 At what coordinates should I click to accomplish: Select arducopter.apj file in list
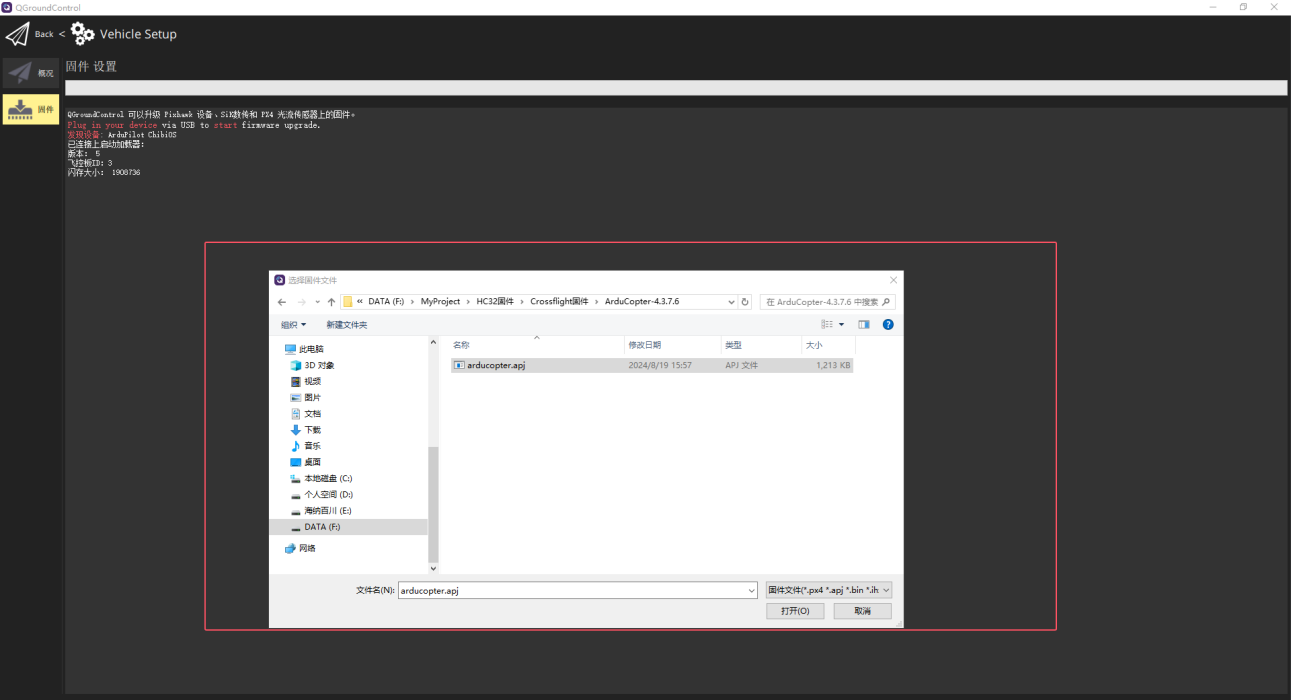click(x=496, y=366)
